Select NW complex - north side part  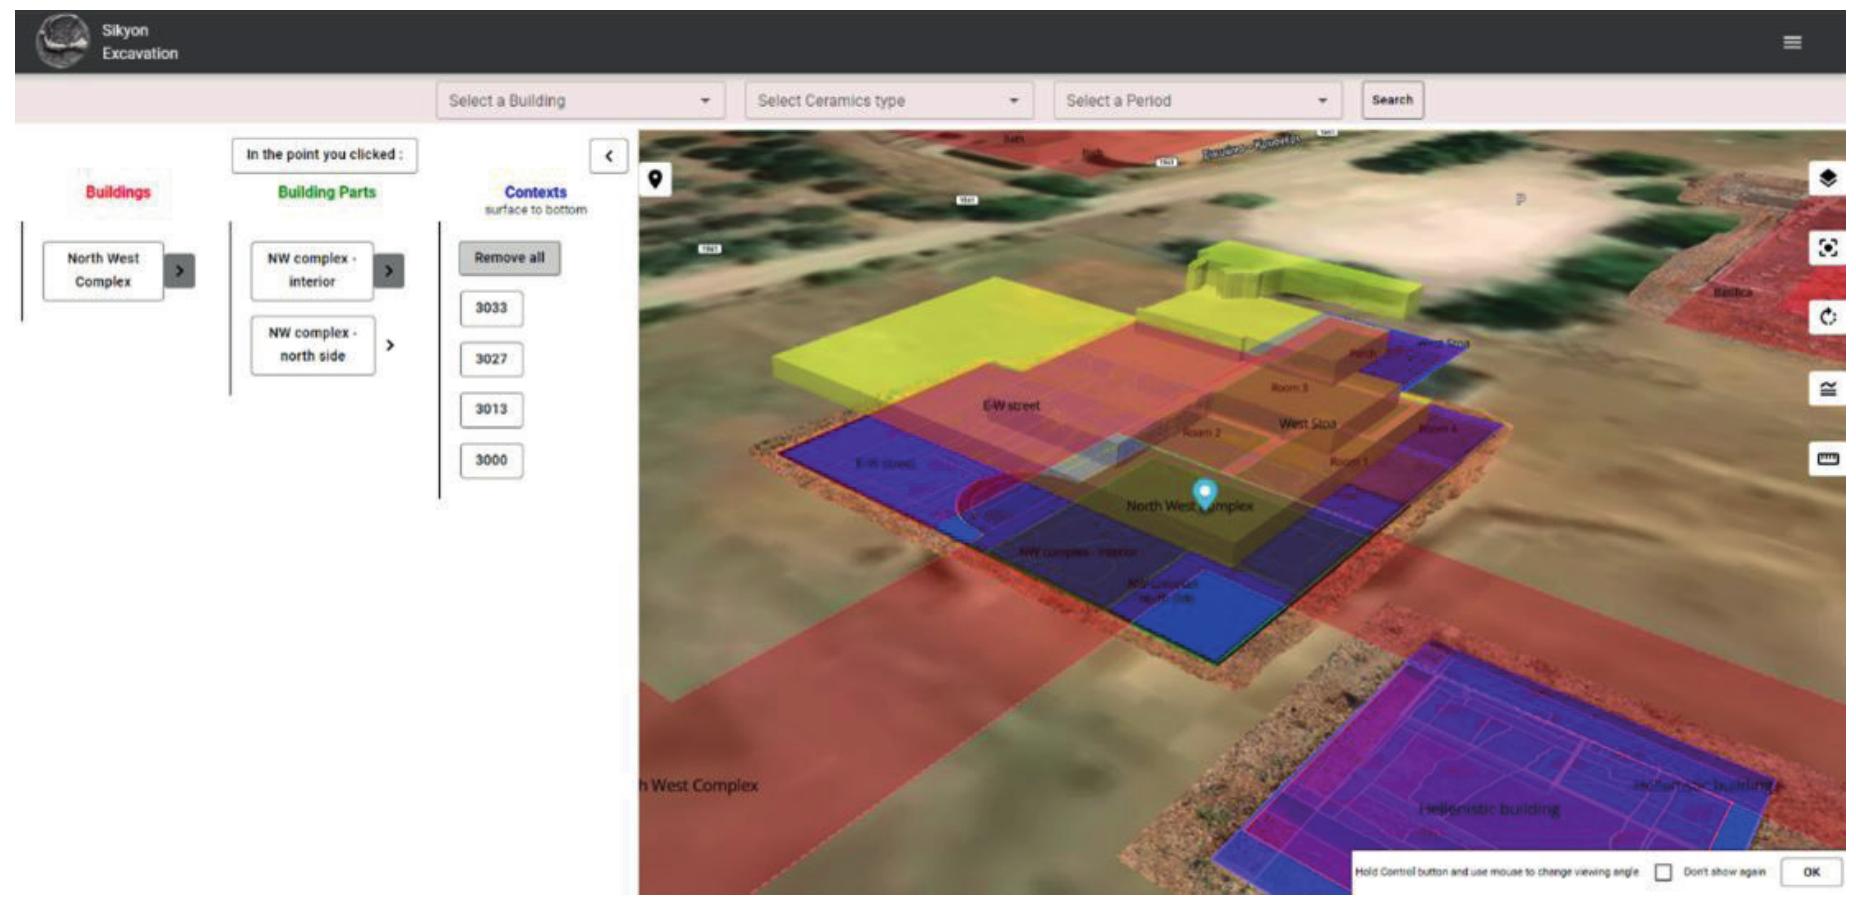tap(312, 345)
